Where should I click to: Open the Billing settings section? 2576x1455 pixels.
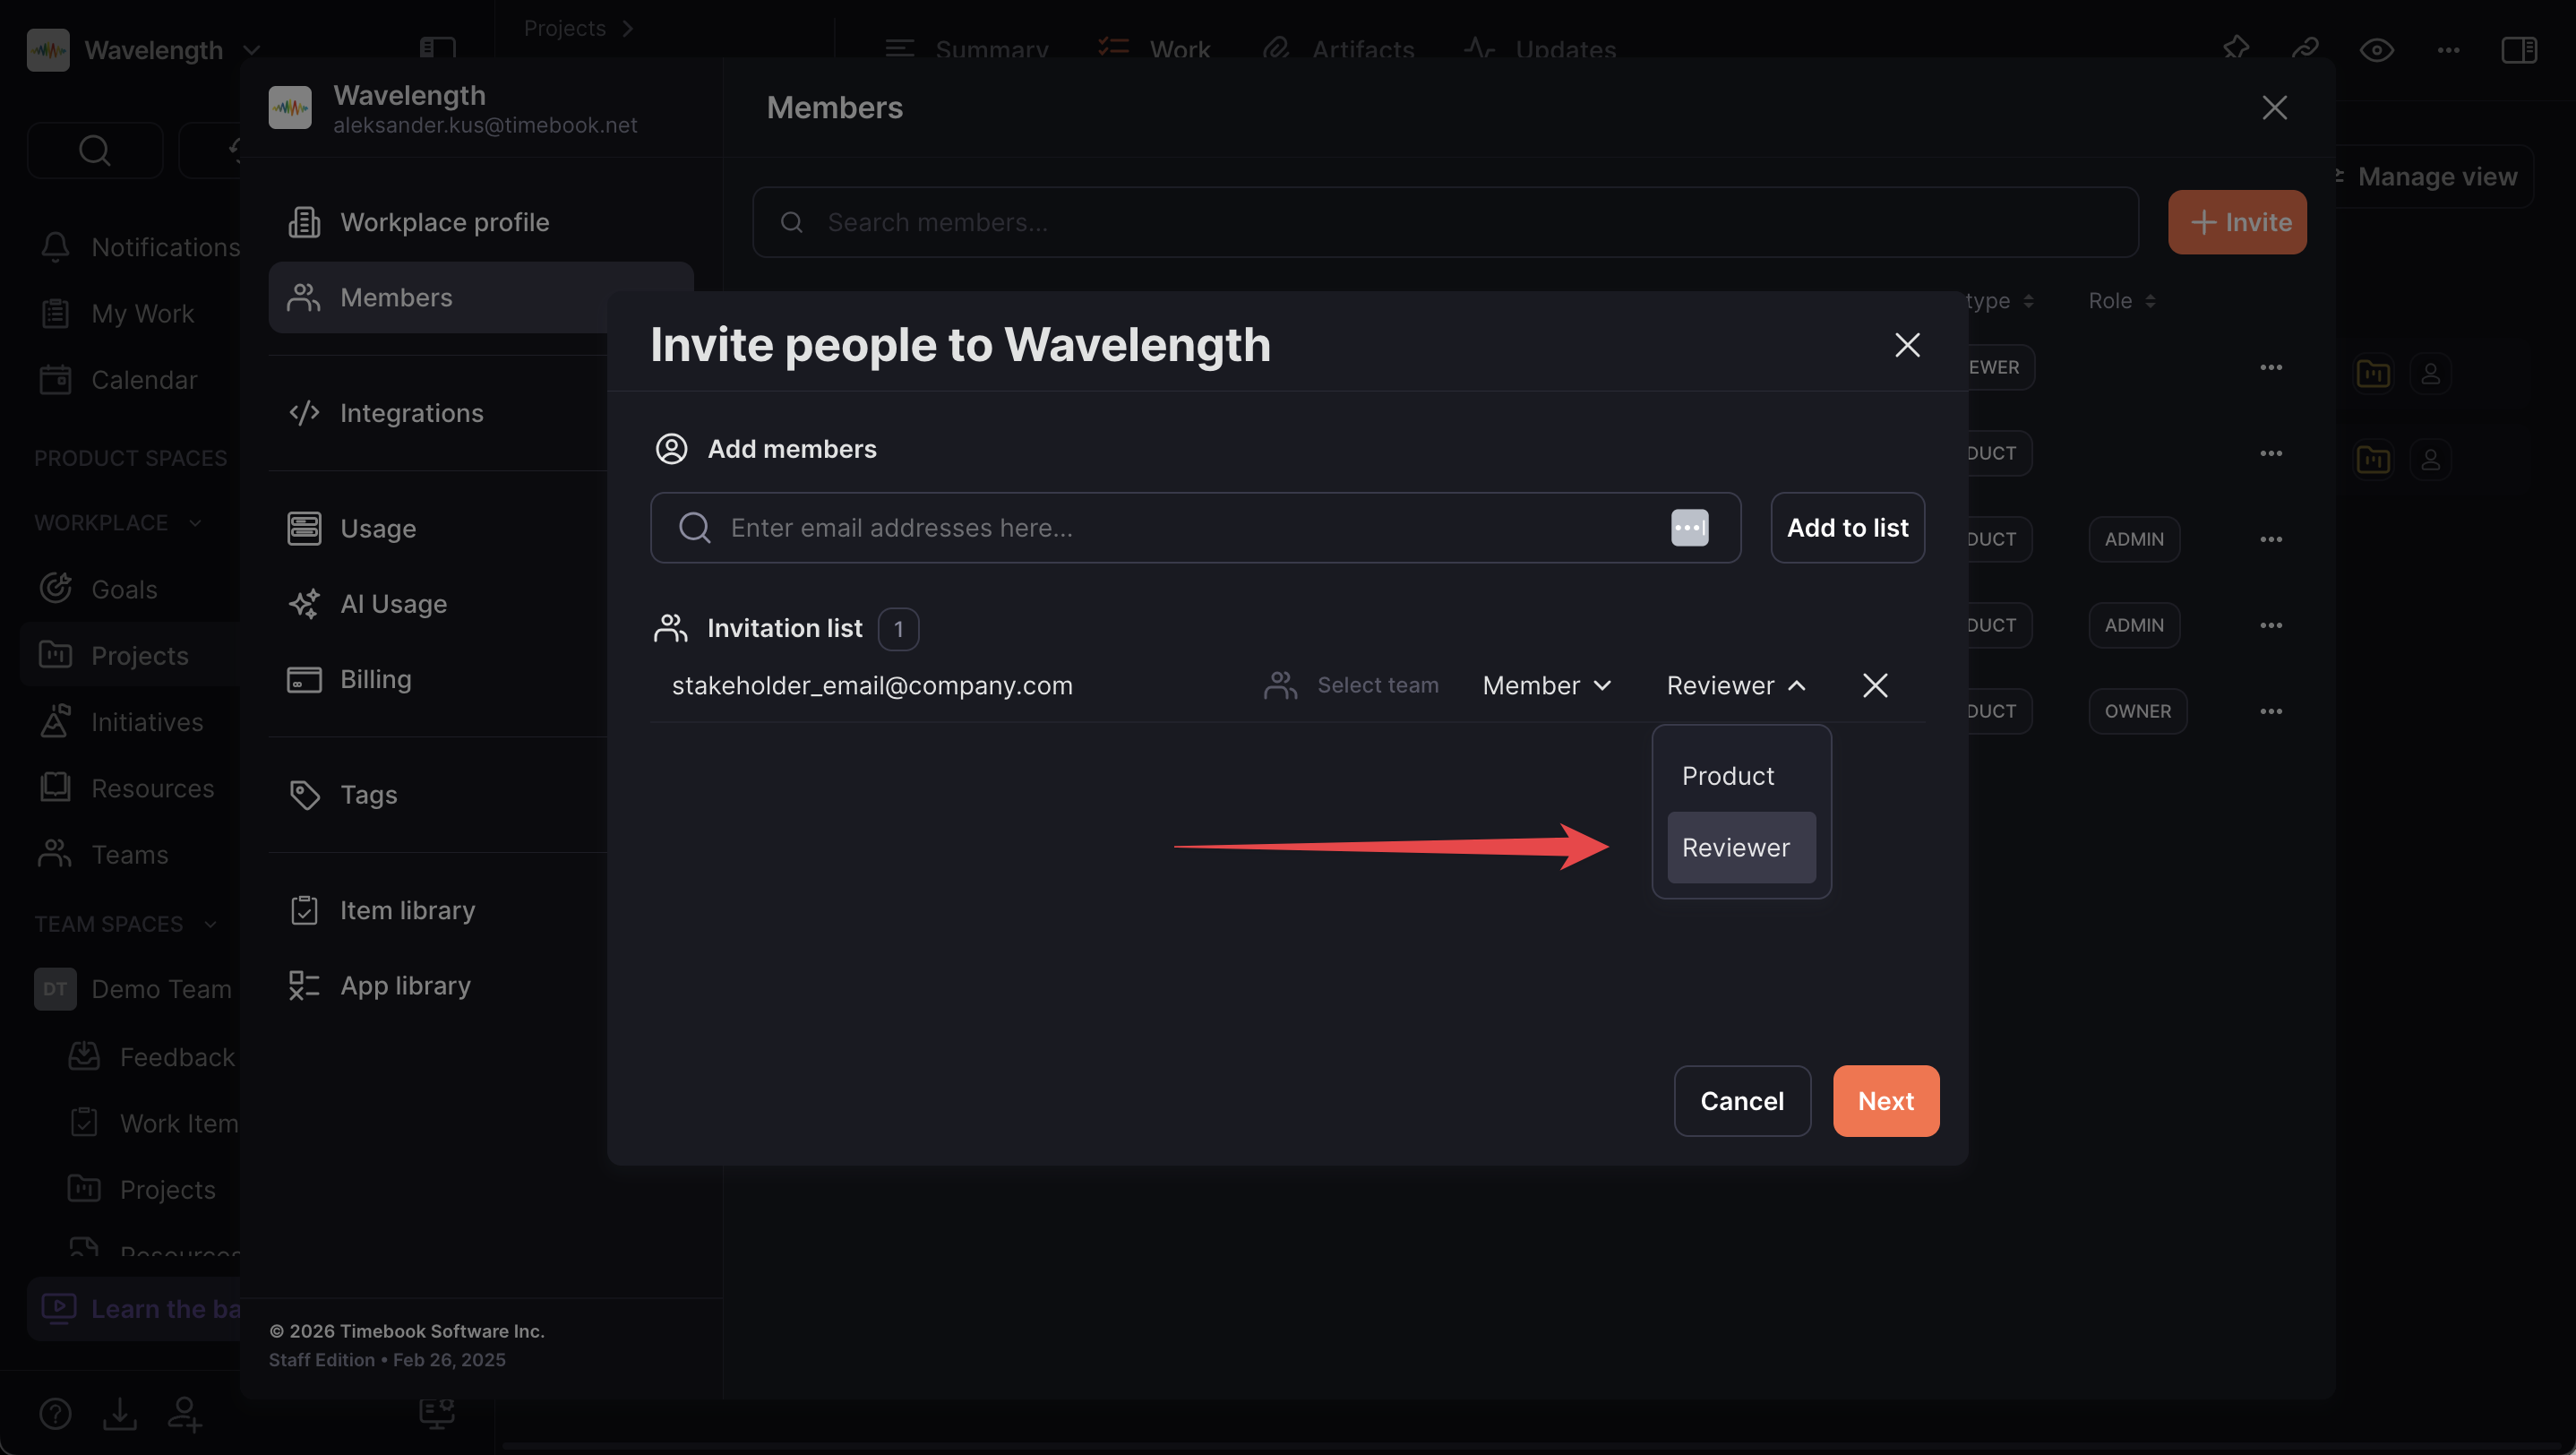coord(375,679)
